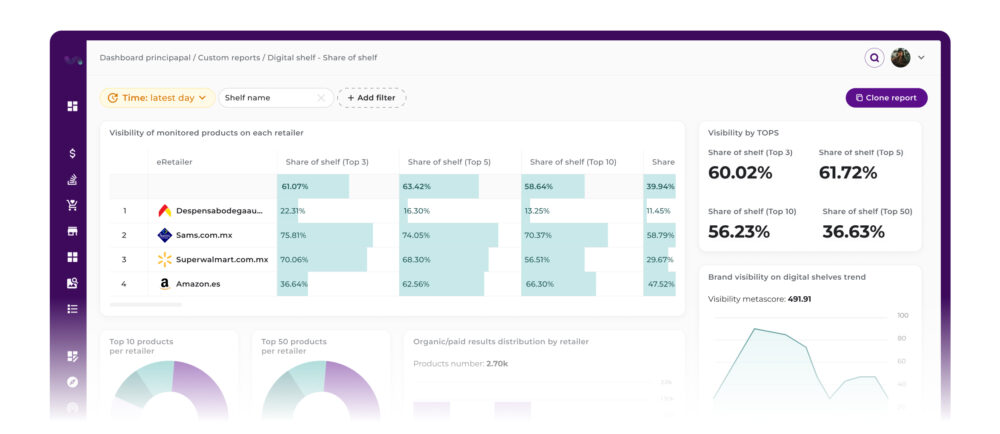Open the list view sidebar icon

pyautogui.click(x=72, y=308)
